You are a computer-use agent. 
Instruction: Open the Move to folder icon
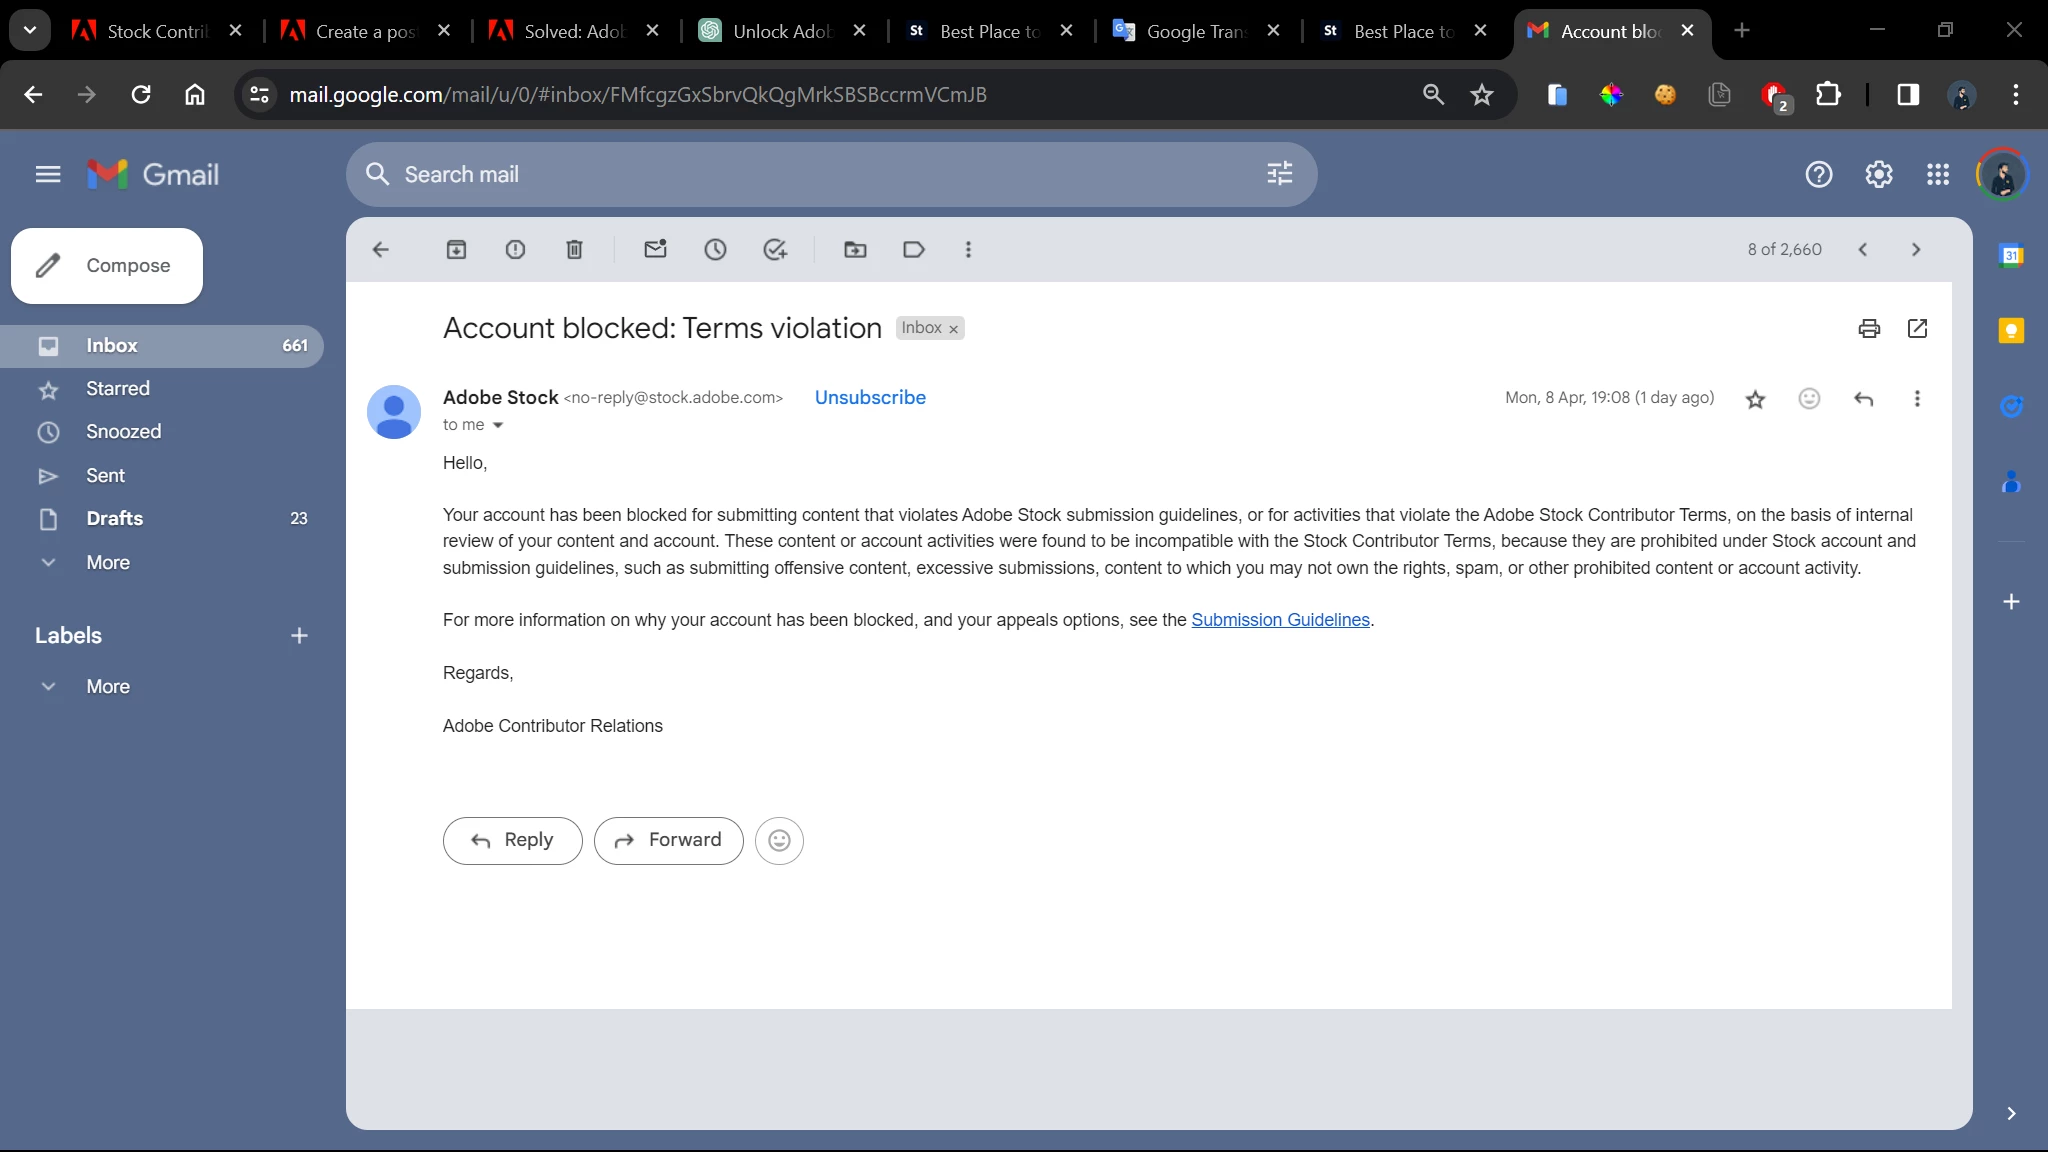click(x=855, y=250)
